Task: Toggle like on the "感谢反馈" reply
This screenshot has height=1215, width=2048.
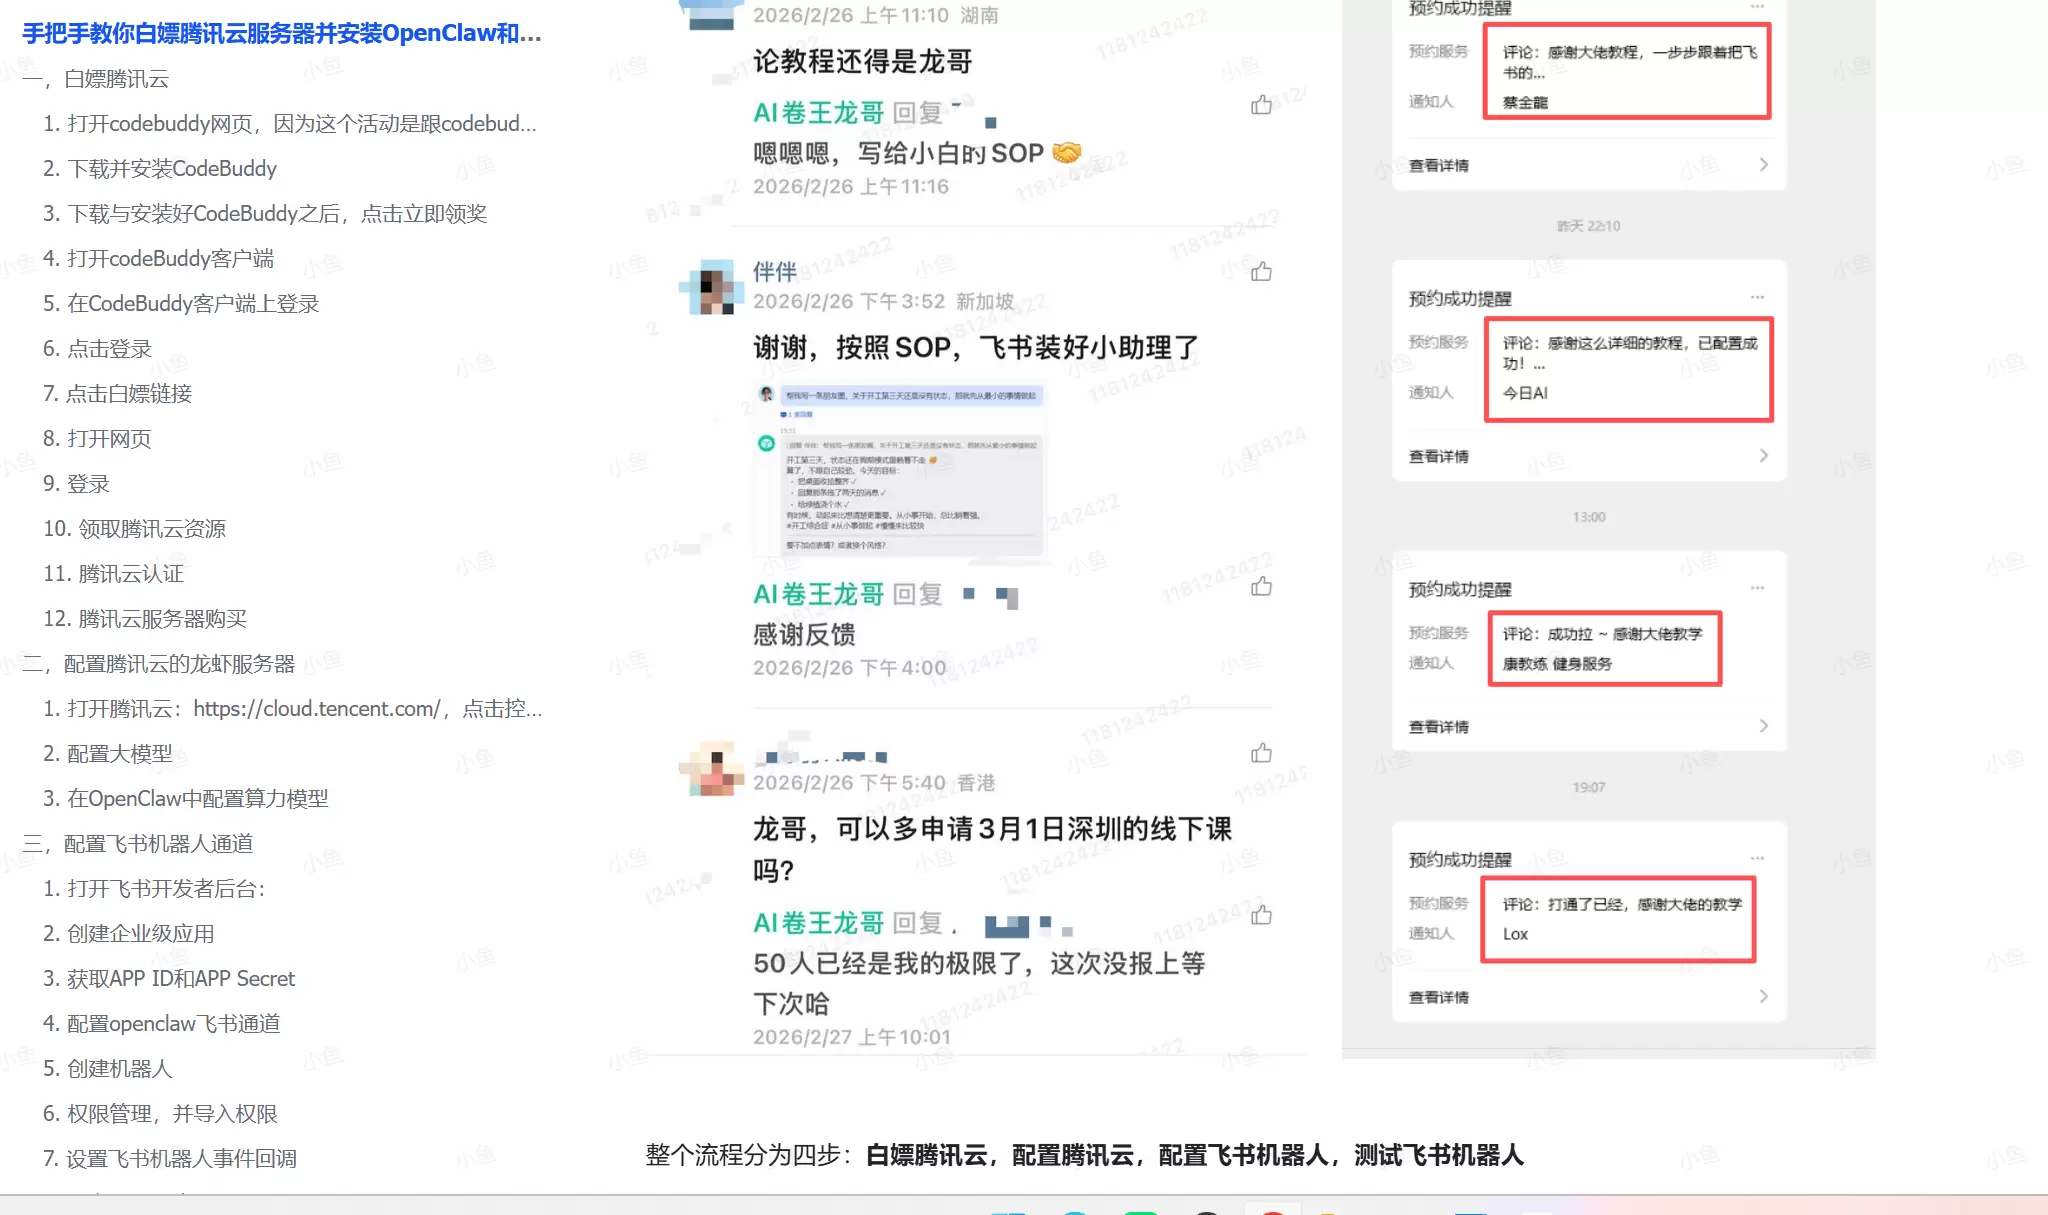Action: click(x=1262, y=587)
